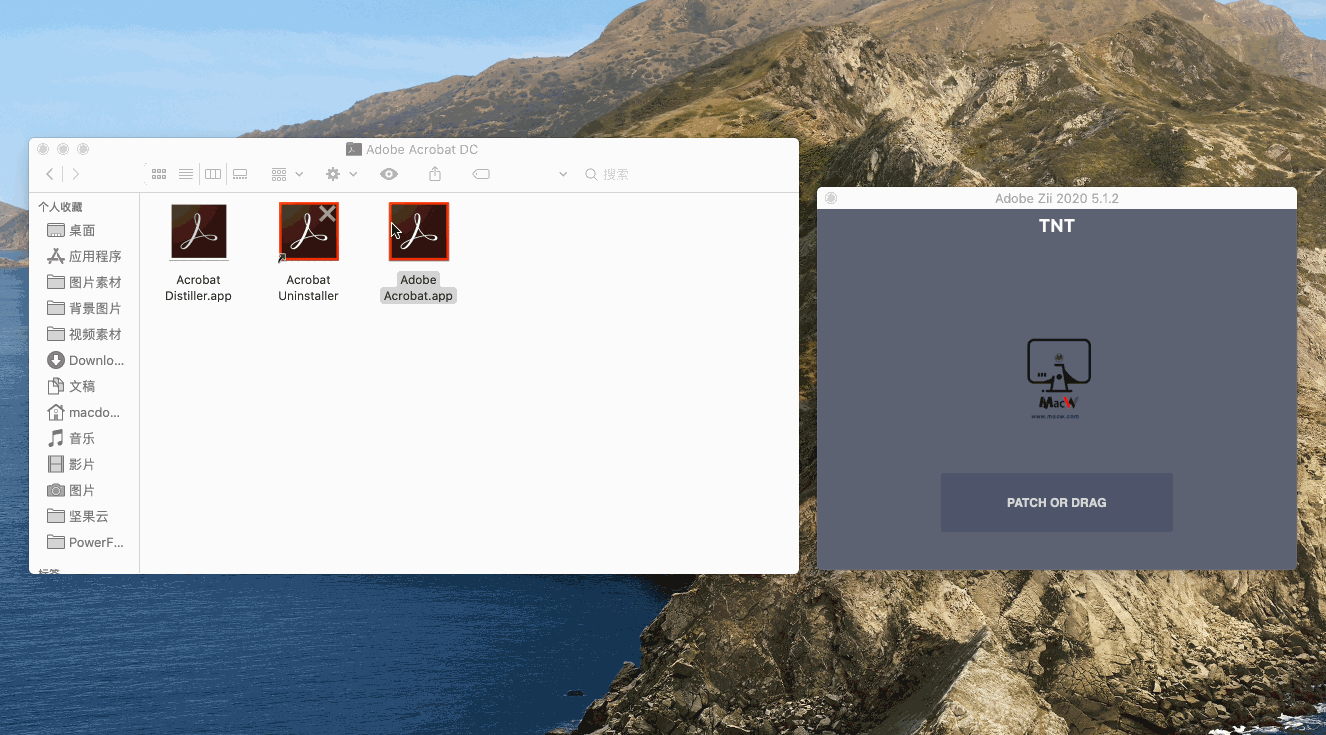Click the tag icon in the toolbar
Image resolution: width=1326 pixels, height=735 pixels.
[x=481, y=173]
